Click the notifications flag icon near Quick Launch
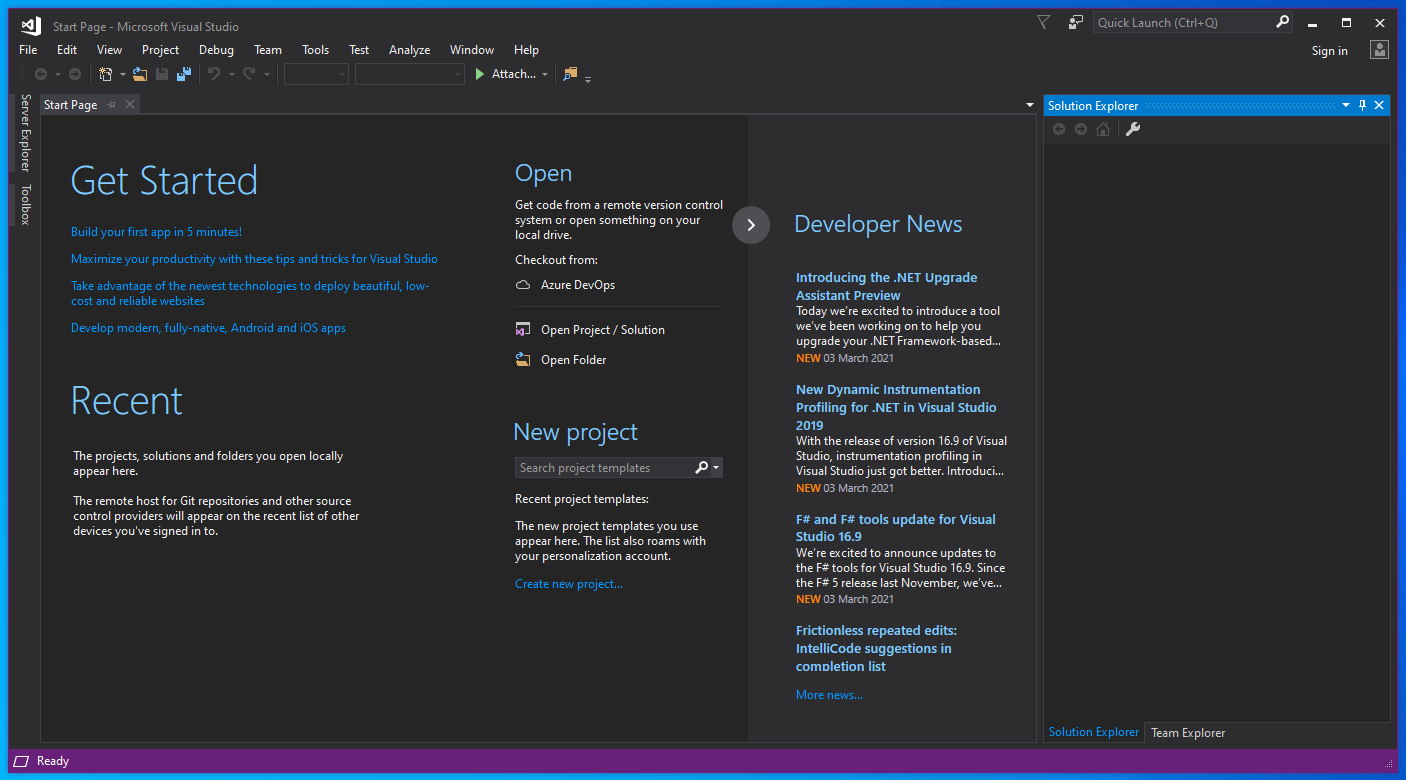The width and height of the screenshot is (1406, 780). point(1043,21)
